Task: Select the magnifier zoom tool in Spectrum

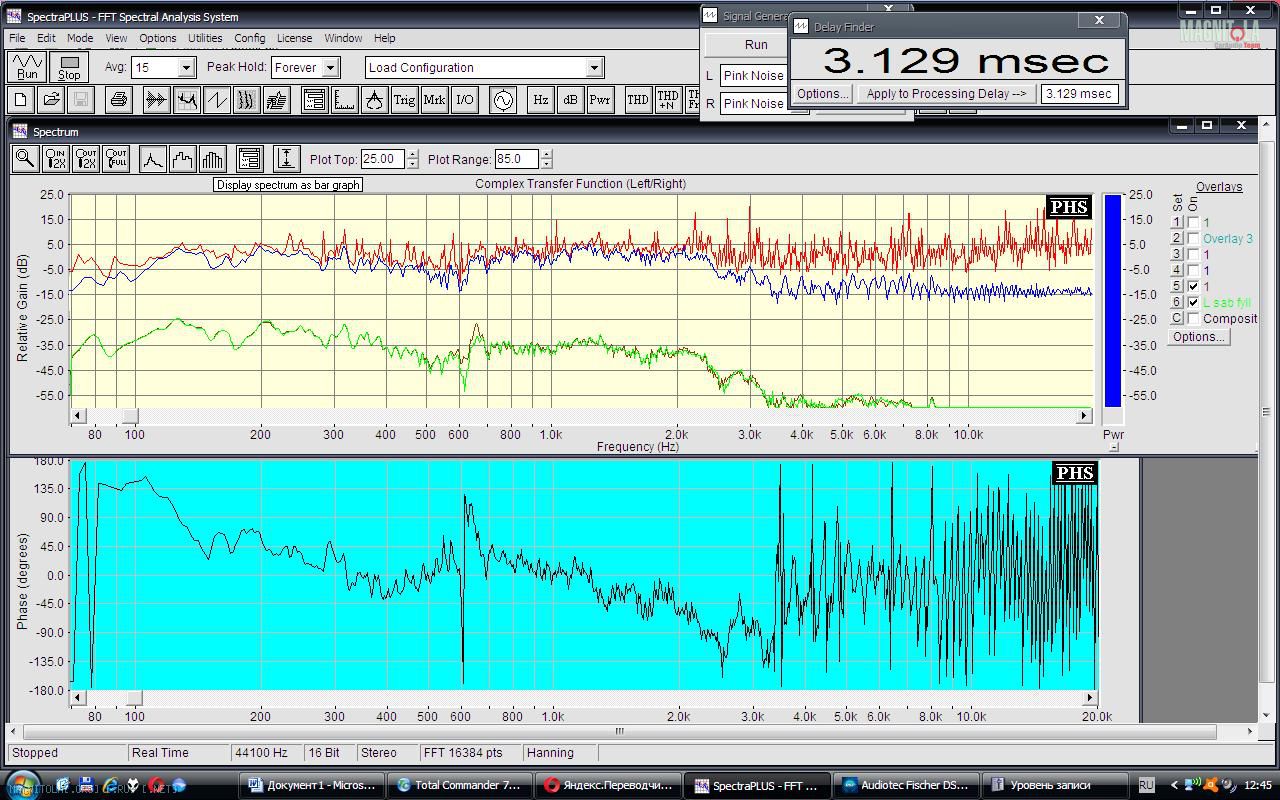Action: tap(25, 158)
